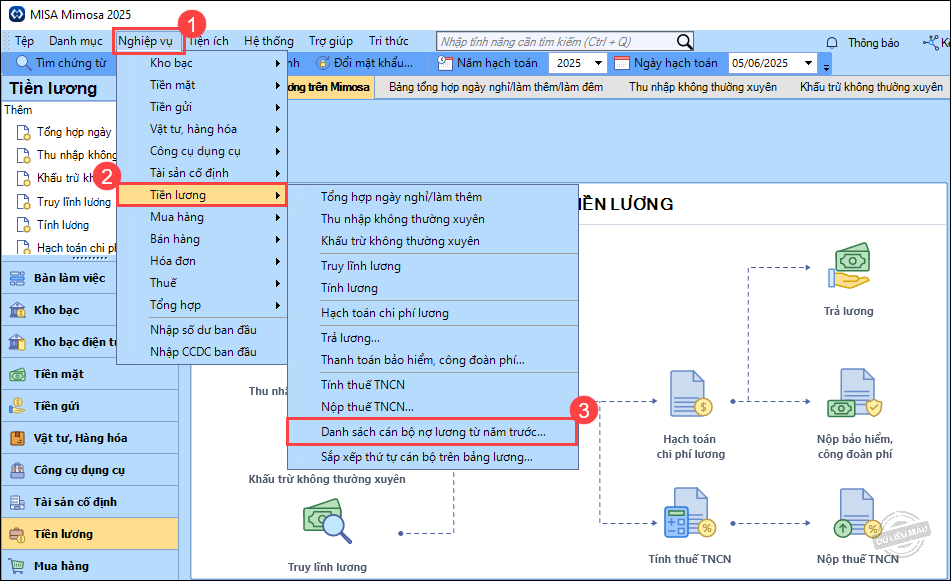Click the Kho bạc điện tử sidebar icon
Image resolution: width=951 pixels, height=581 pixels.
pos(18,342)
